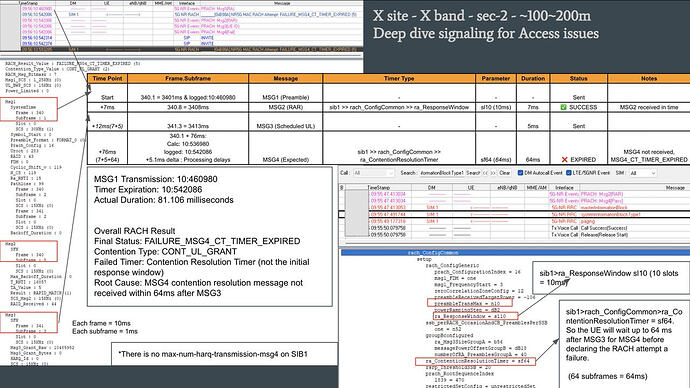
Task: Select the masterInformationBlock row
Action: click(514, 207)
